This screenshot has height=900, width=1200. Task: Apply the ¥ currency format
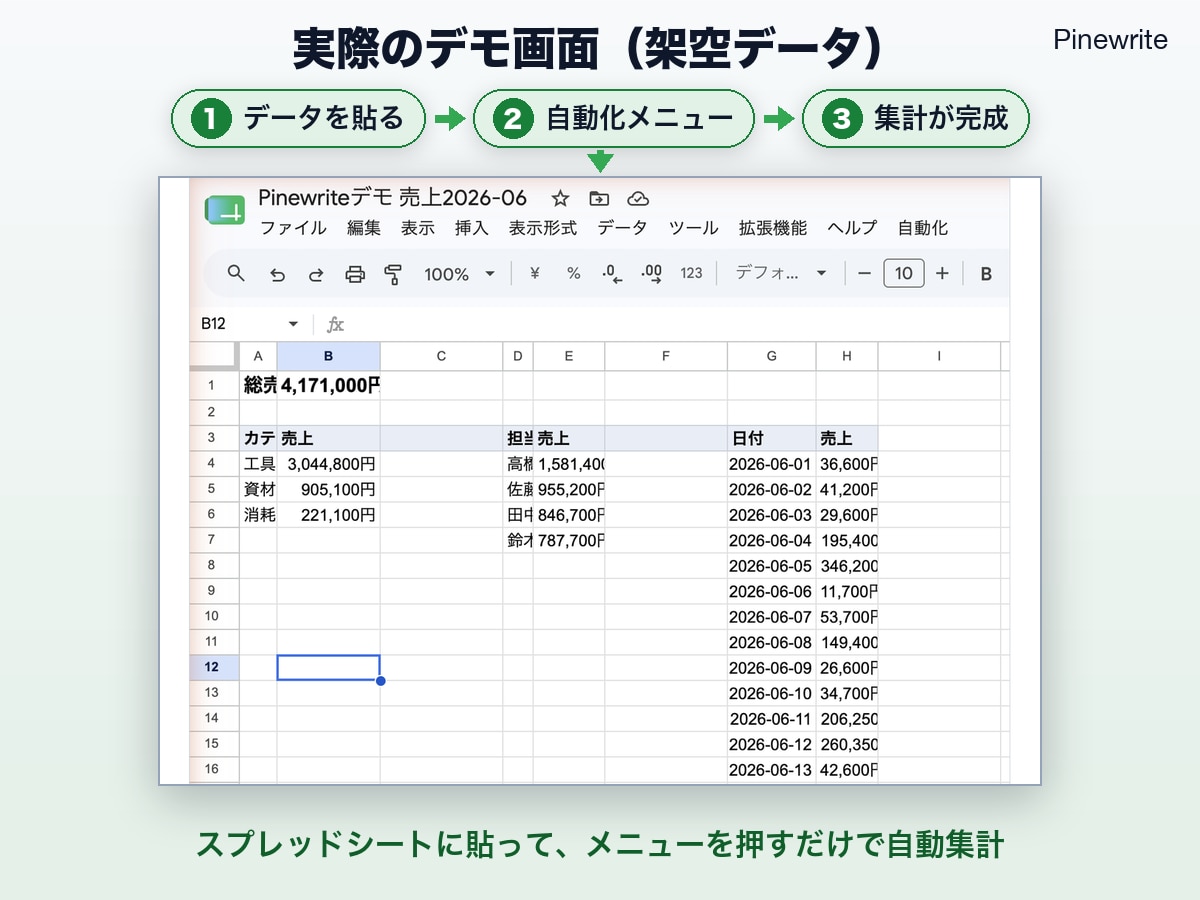[x=534, y=273]
